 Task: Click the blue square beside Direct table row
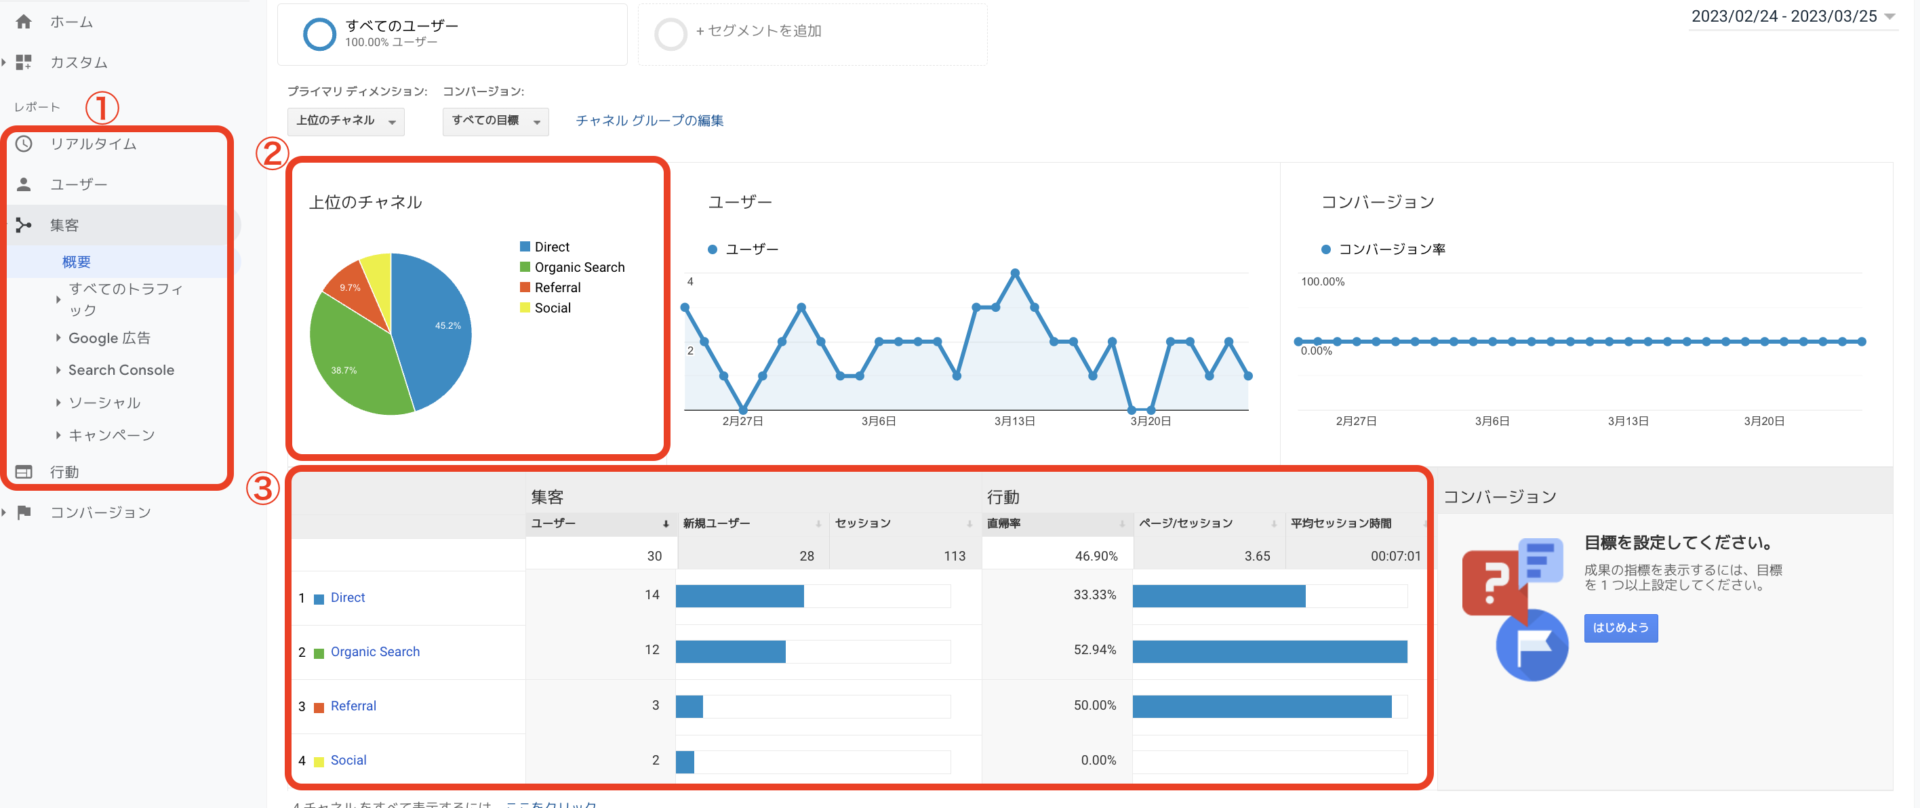pyautogui.click(x=319, y=599)
